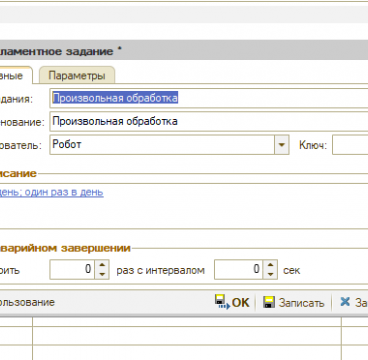The height and width of the screenshot is (360, 368).
Task: Decrease the retry count with the down arrow
Action: 102,274
